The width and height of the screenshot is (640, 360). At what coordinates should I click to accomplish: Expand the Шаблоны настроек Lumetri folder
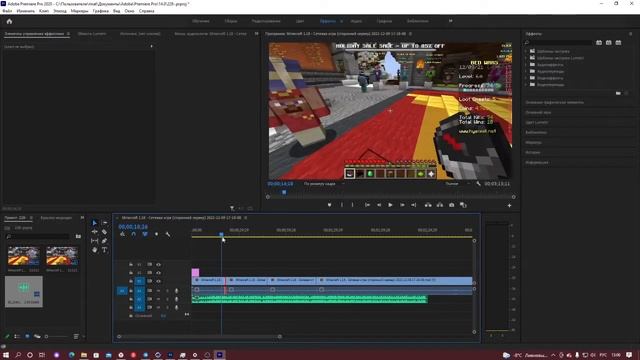pyautogui.click(x=527, y=58)
